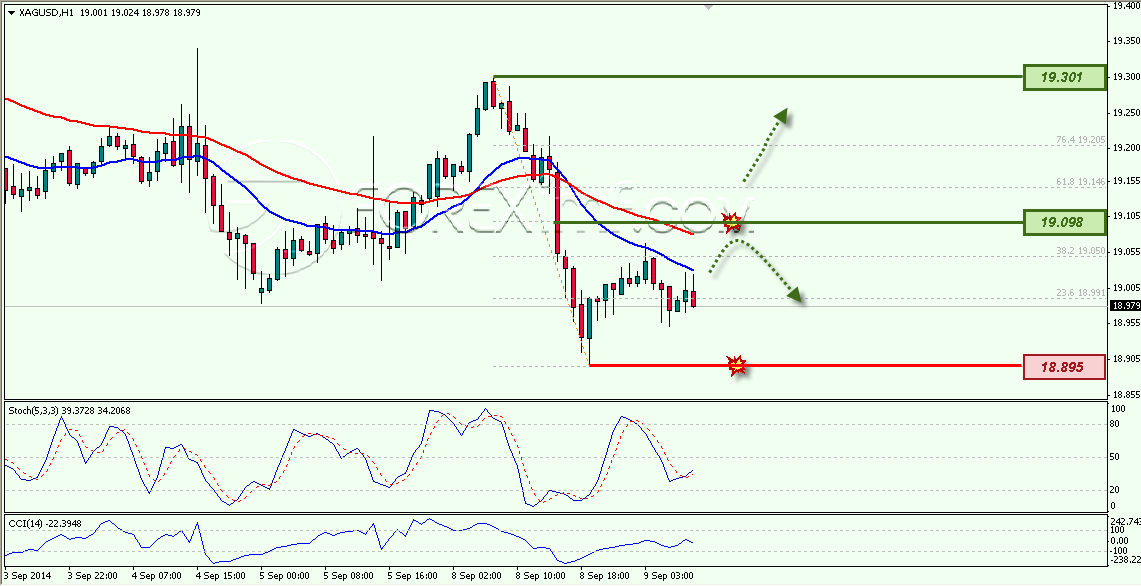
Task: Click 18.855 on the price scale
Action: pos(1126,394)
